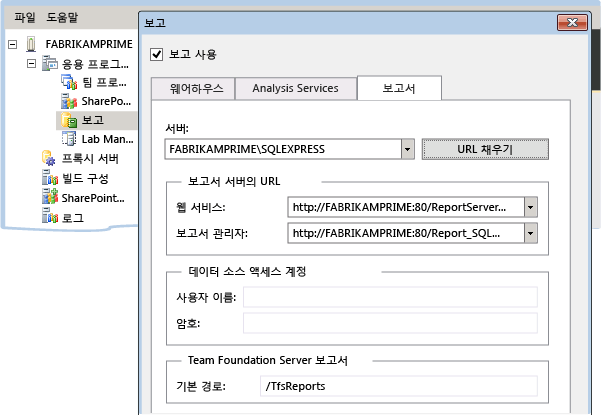Collapse the 응용 프로그램 tree node
This screenshot has height=415, width=601.
[31, 63]
